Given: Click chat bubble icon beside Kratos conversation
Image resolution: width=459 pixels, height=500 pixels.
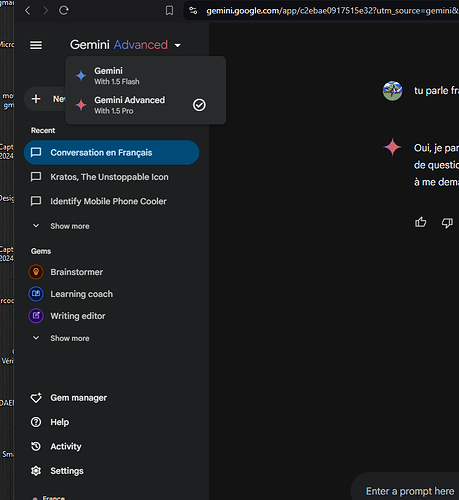Looking at the screenshot, I should [x=36, y=177].
